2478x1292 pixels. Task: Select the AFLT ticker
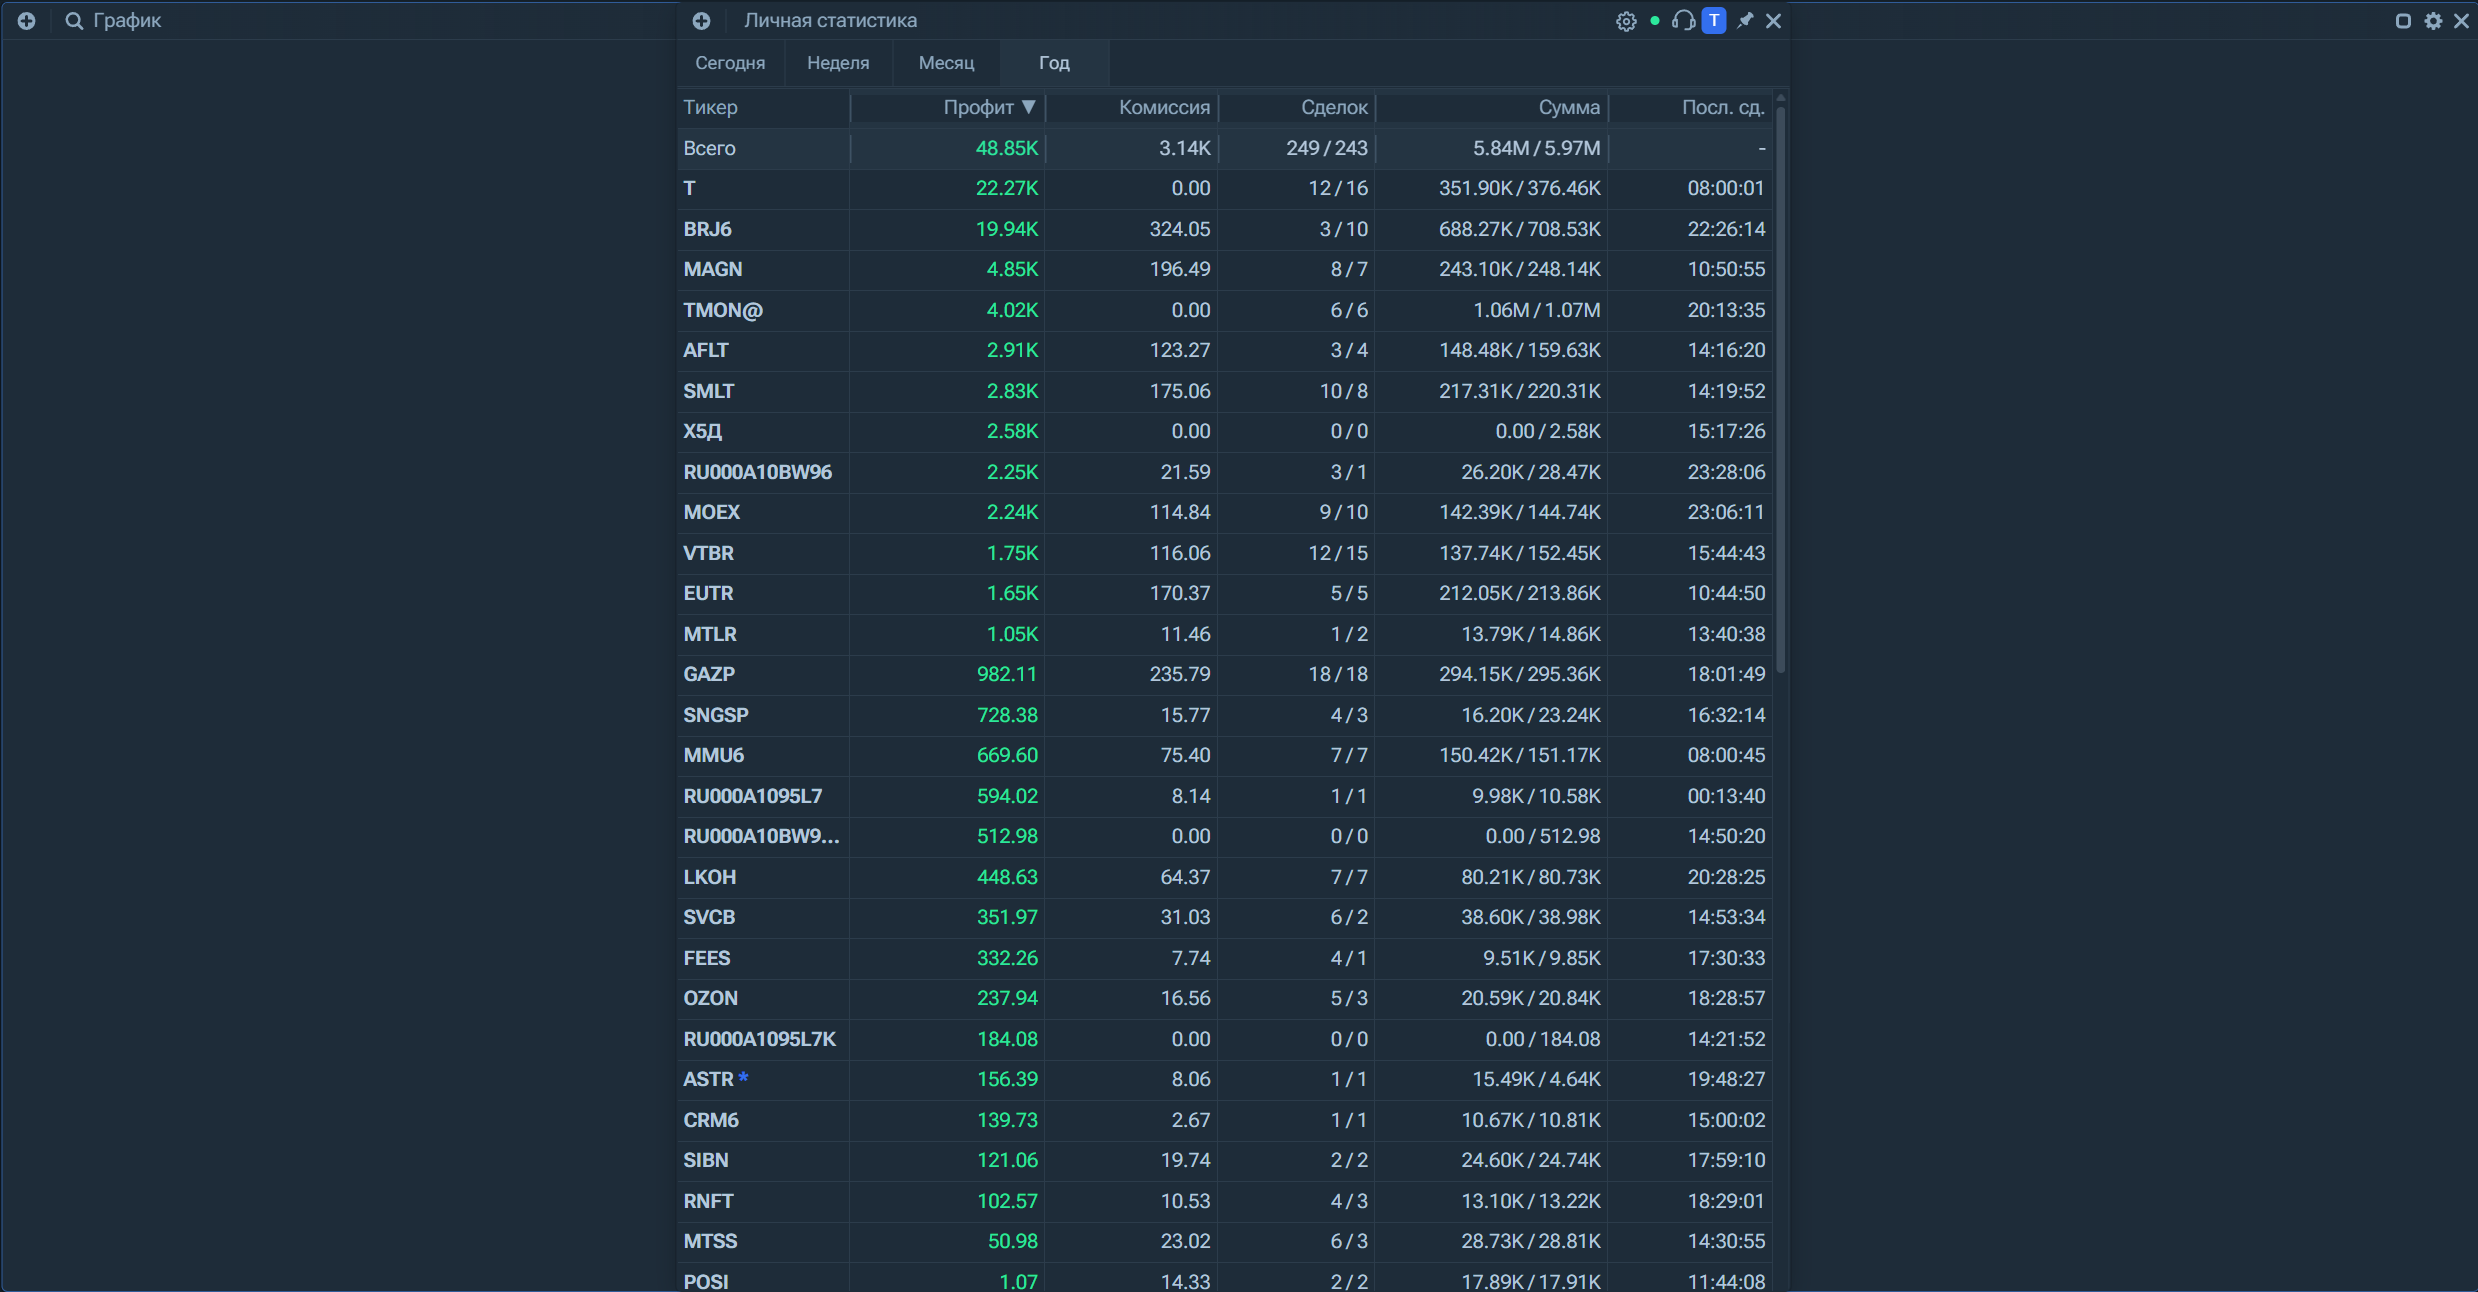pos(706,350)
